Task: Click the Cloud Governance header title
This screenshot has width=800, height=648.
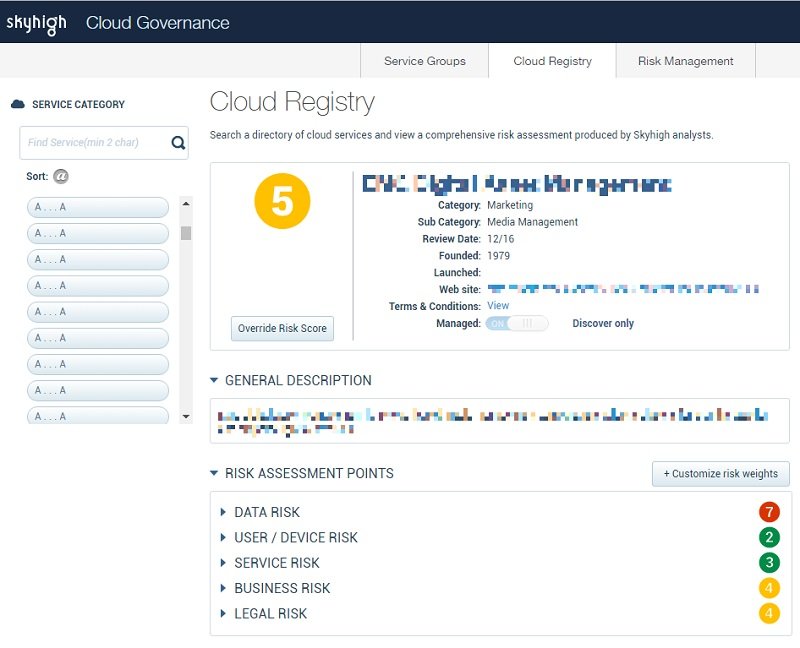Action: click(158, 23)
